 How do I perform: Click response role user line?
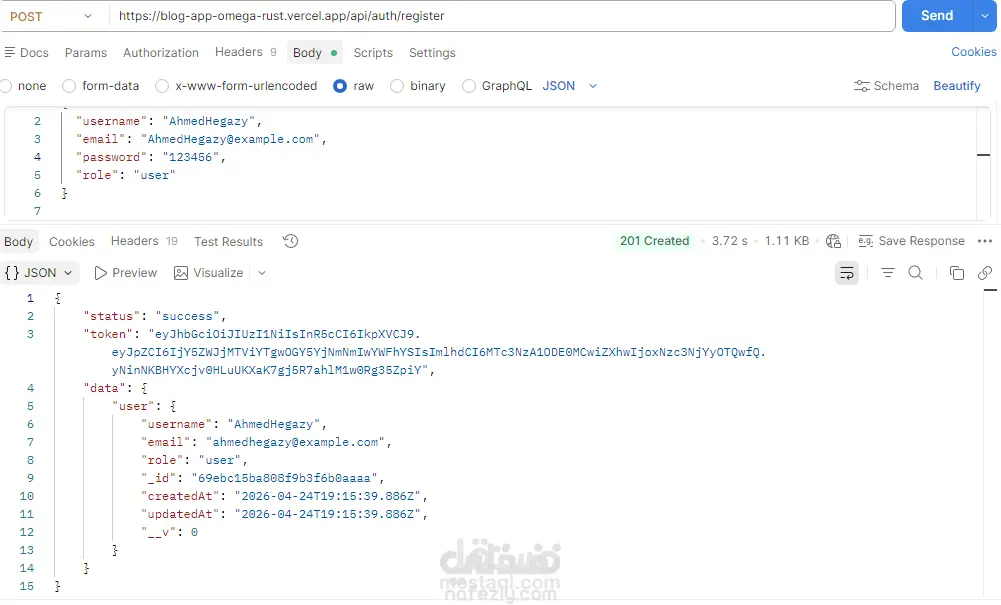point(194,460)
